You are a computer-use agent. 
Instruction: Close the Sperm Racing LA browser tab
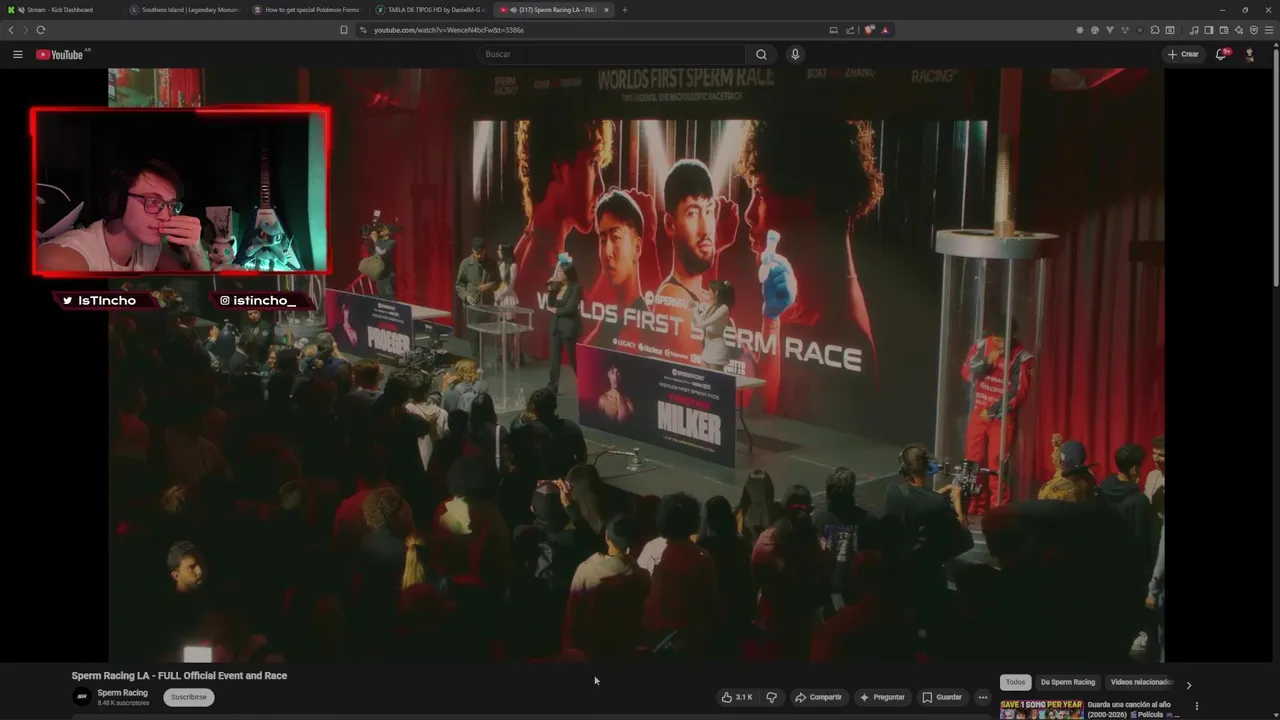606,10
